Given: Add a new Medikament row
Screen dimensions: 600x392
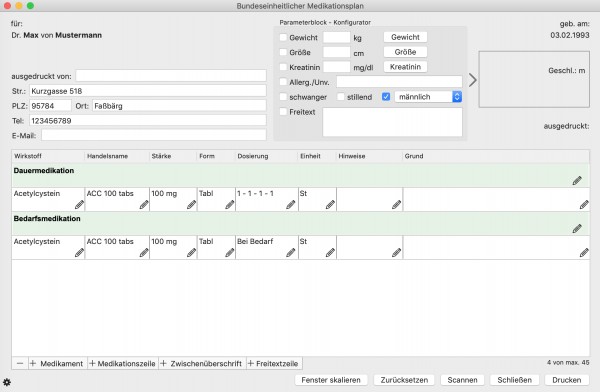Looking at the screenshot, I should tap(57, 363).
